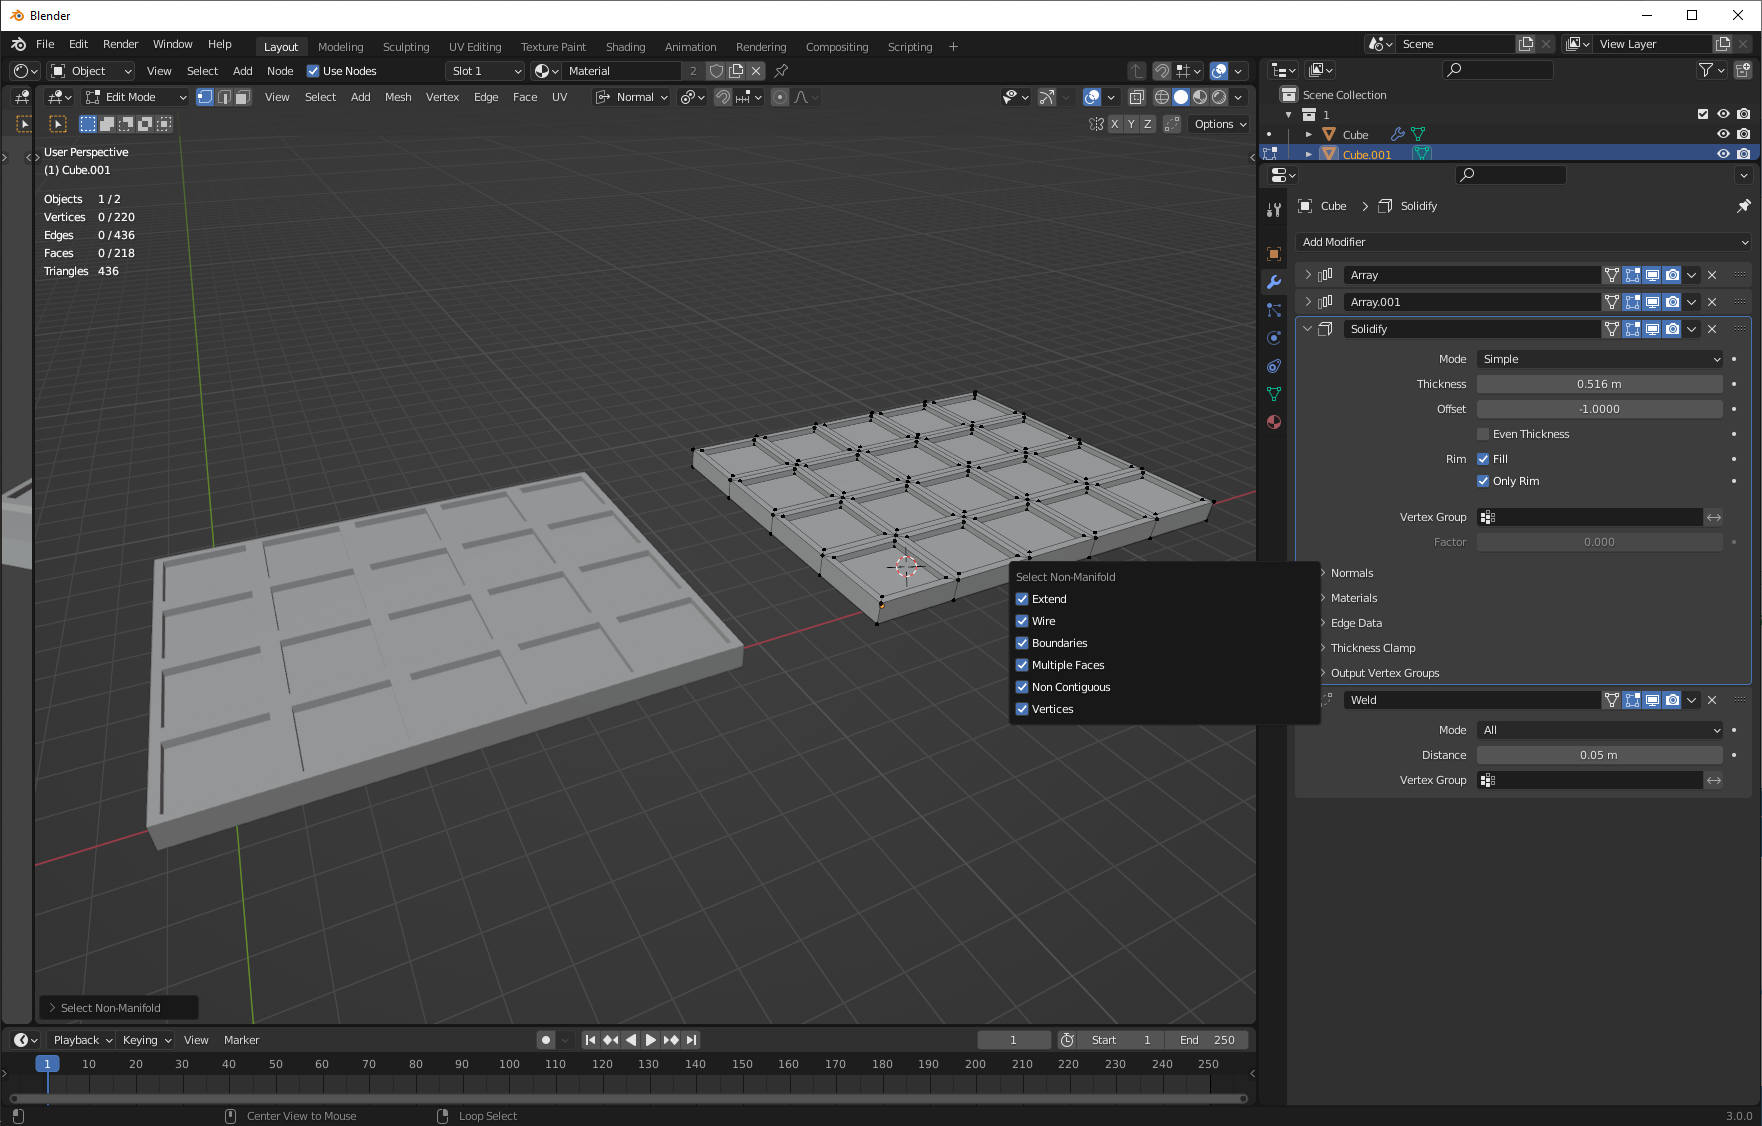Screen dimensions: 1762x1126
Task: Toggle snapping magnet in viewport header
Action: click(722, 97)
